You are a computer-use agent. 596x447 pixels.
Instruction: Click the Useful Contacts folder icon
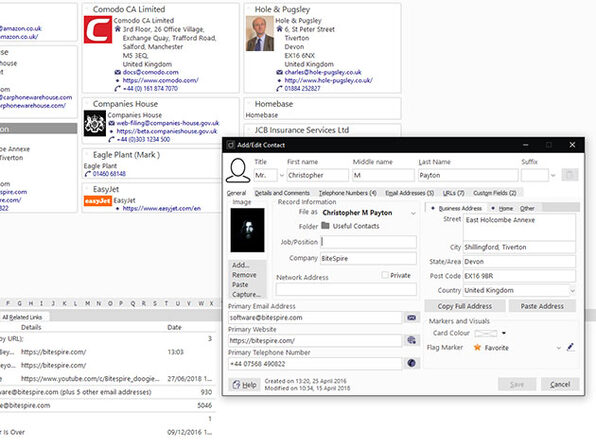click(x=325, y=226)
